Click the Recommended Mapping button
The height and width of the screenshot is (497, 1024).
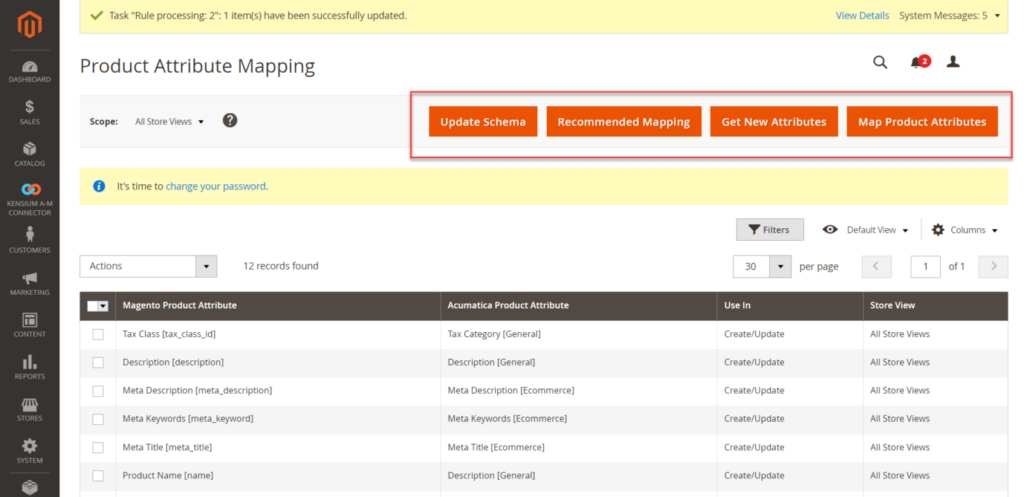point(624,121)
